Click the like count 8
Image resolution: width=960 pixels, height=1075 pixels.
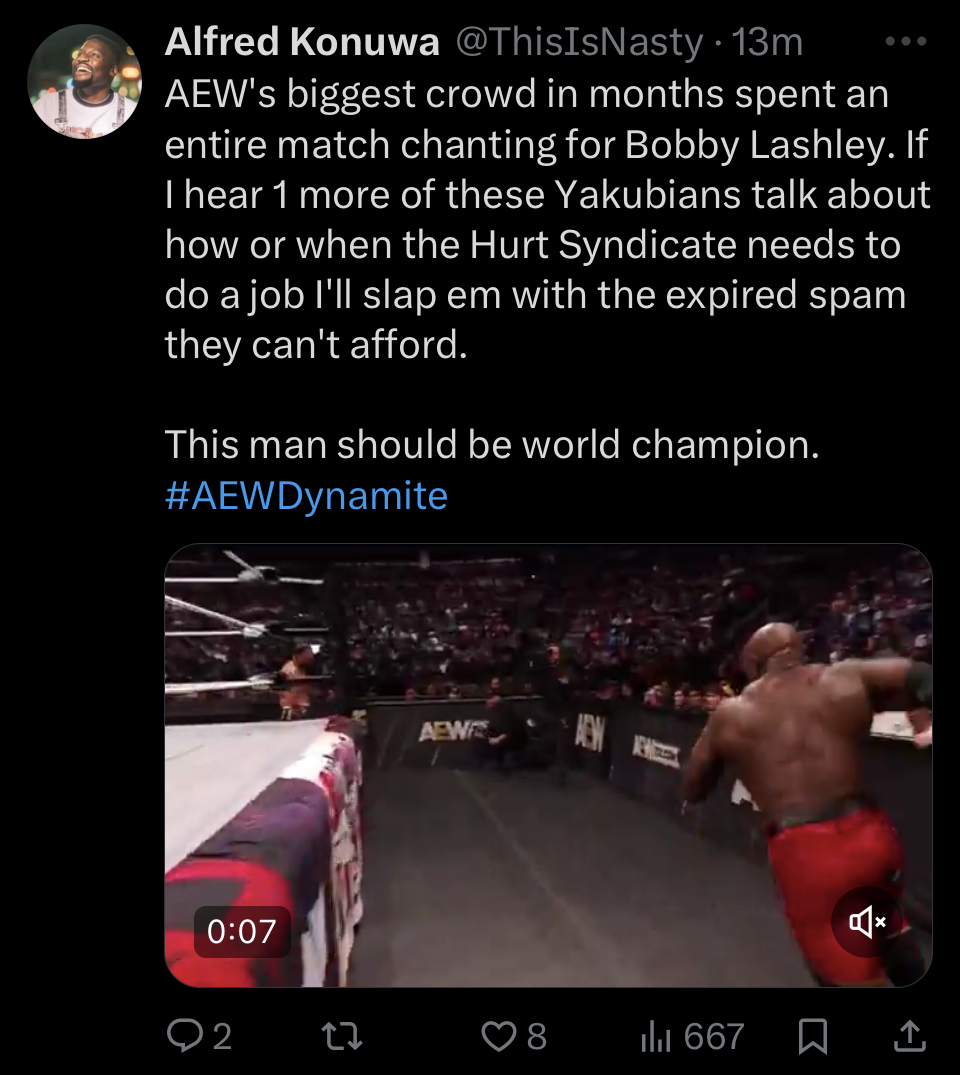(536, 1036)
